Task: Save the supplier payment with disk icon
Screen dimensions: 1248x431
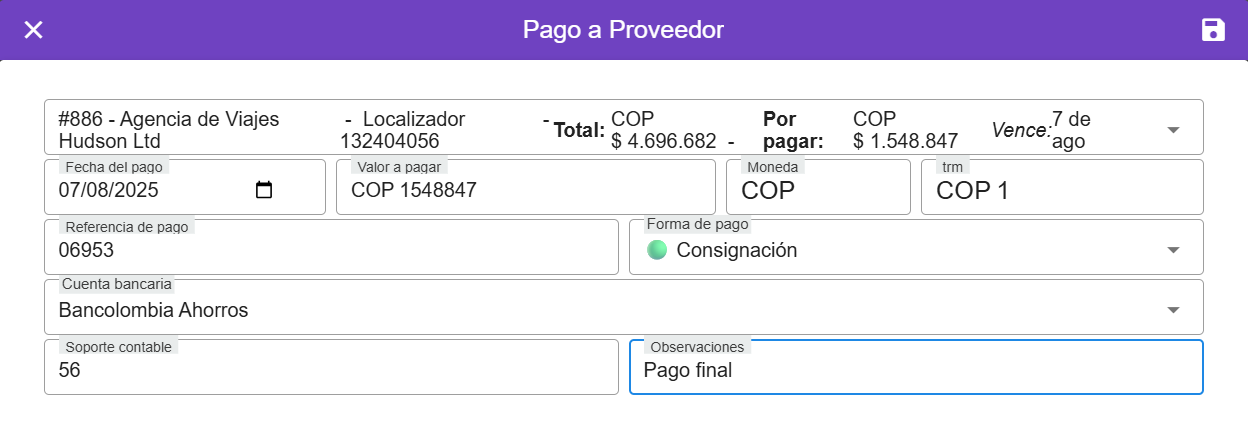Action: tap(1213, 30)
